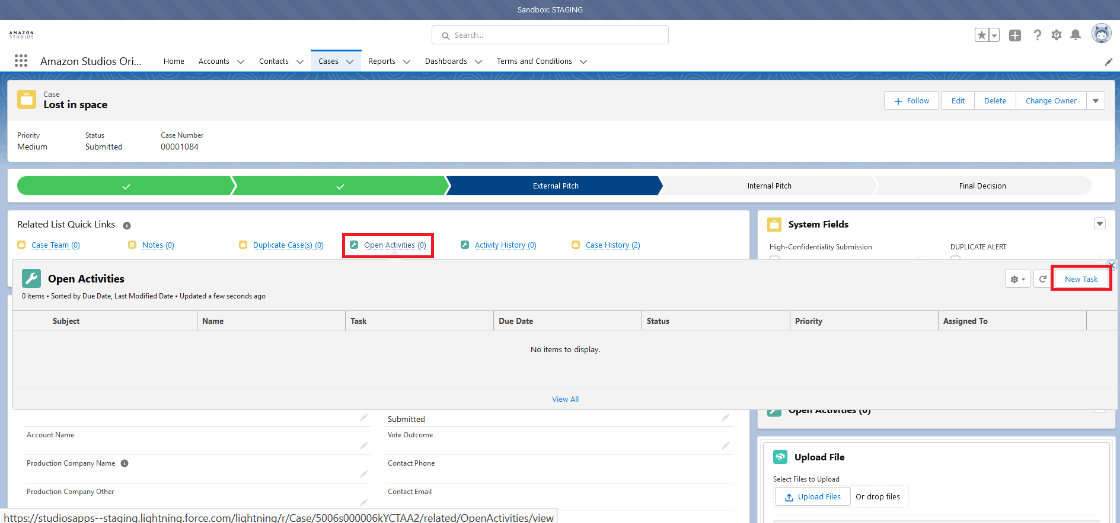Open list view controls gear dropdown
Screen dimensions: 1120x523
pos(1017,279)
